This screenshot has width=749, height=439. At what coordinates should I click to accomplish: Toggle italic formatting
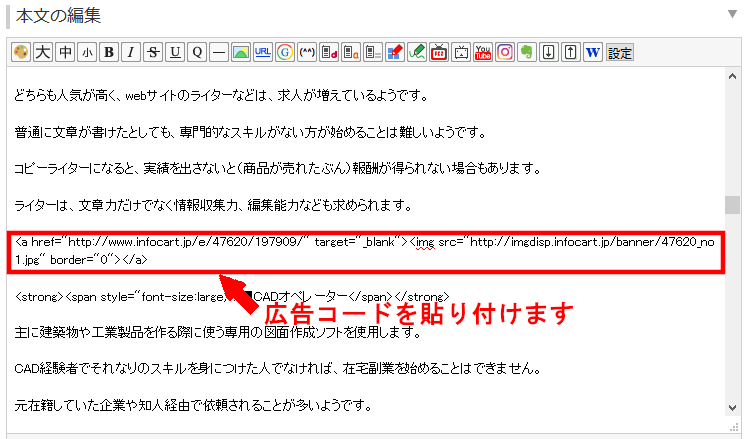click(x=131, y=52)
